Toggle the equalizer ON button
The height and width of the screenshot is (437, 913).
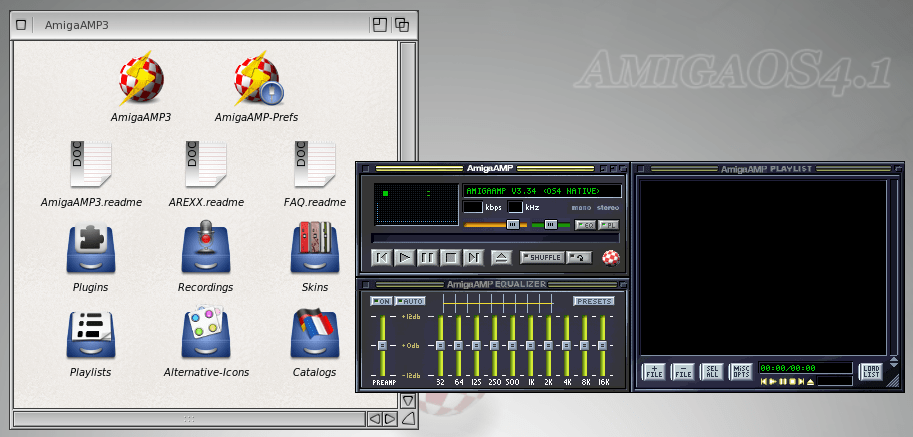pos(381,301)
